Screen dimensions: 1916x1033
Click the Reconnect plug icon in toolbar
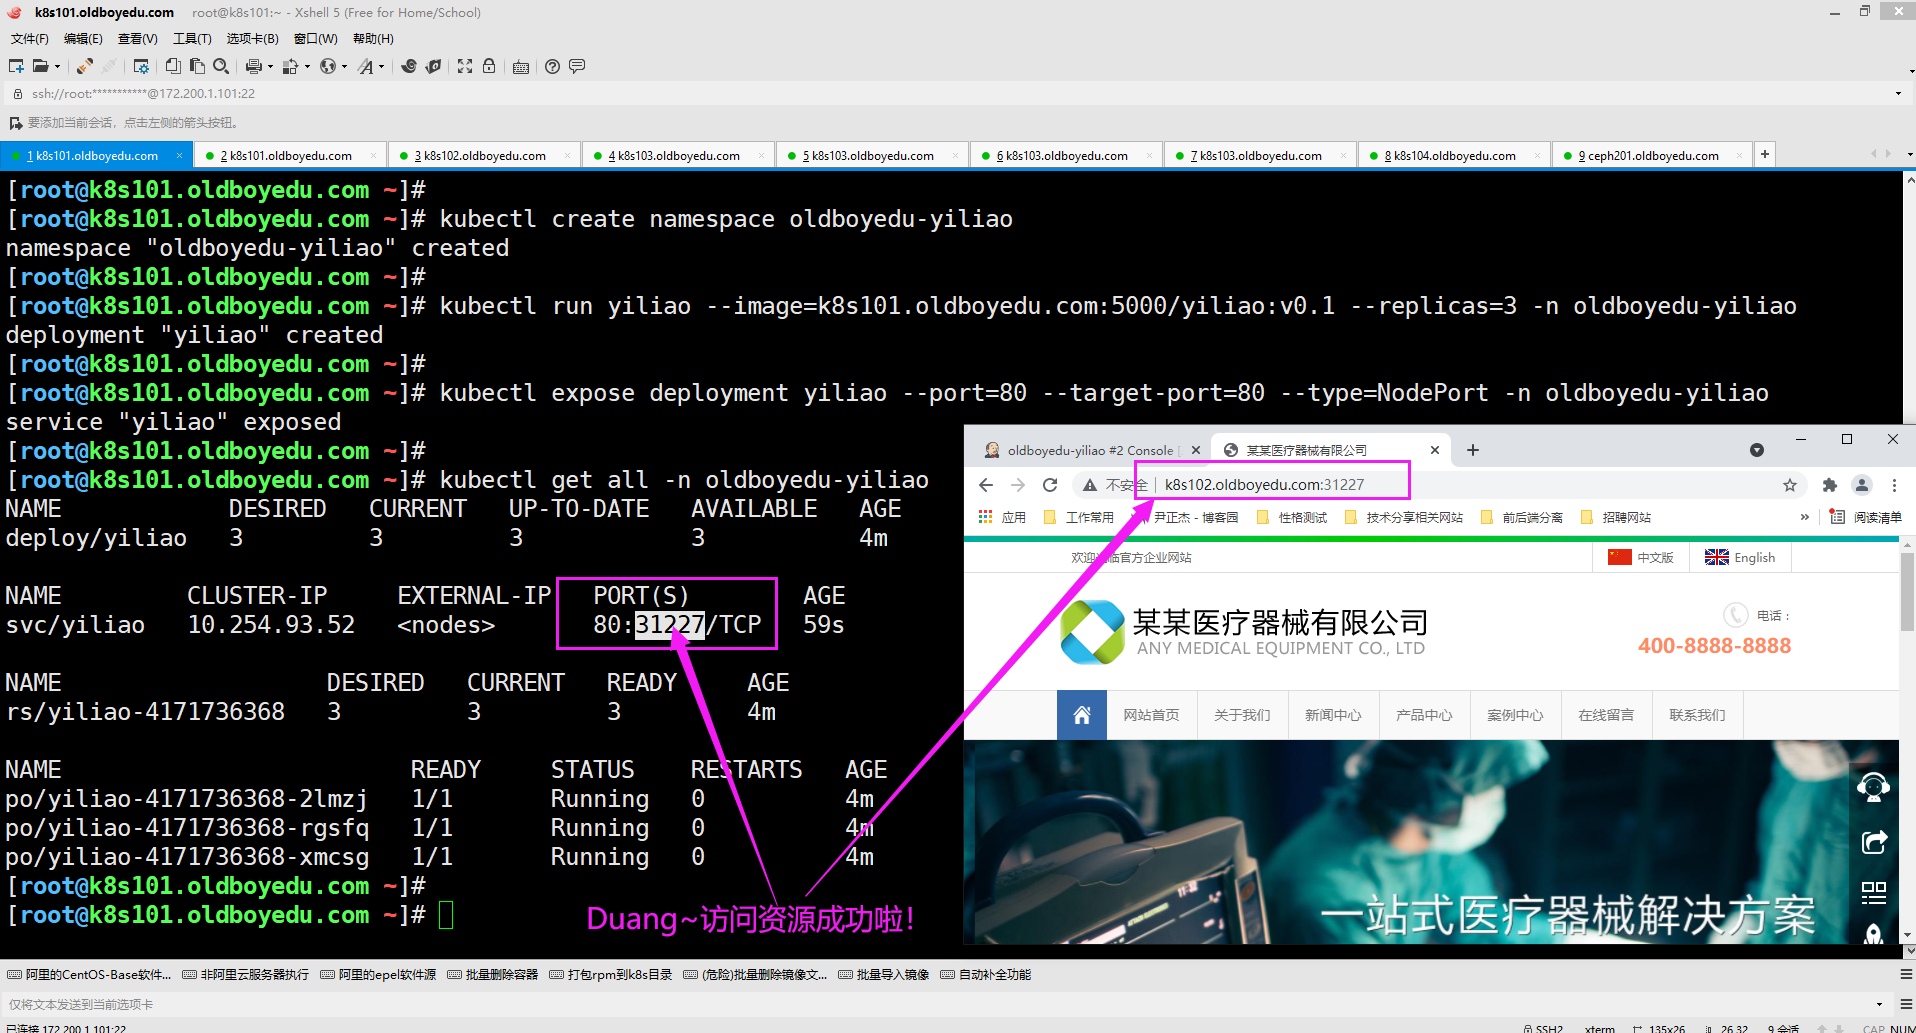(84, 66)
